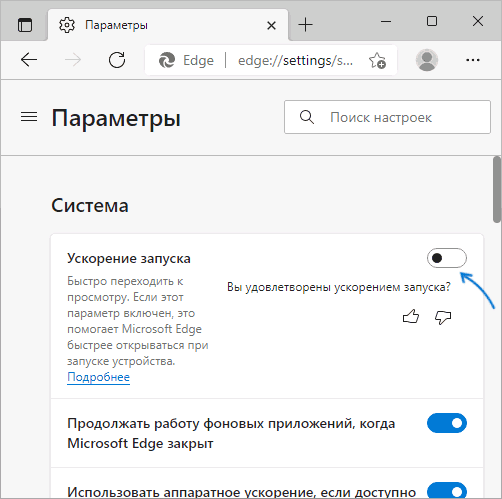Add page to favorites star icon

click(x=377, y=60)
